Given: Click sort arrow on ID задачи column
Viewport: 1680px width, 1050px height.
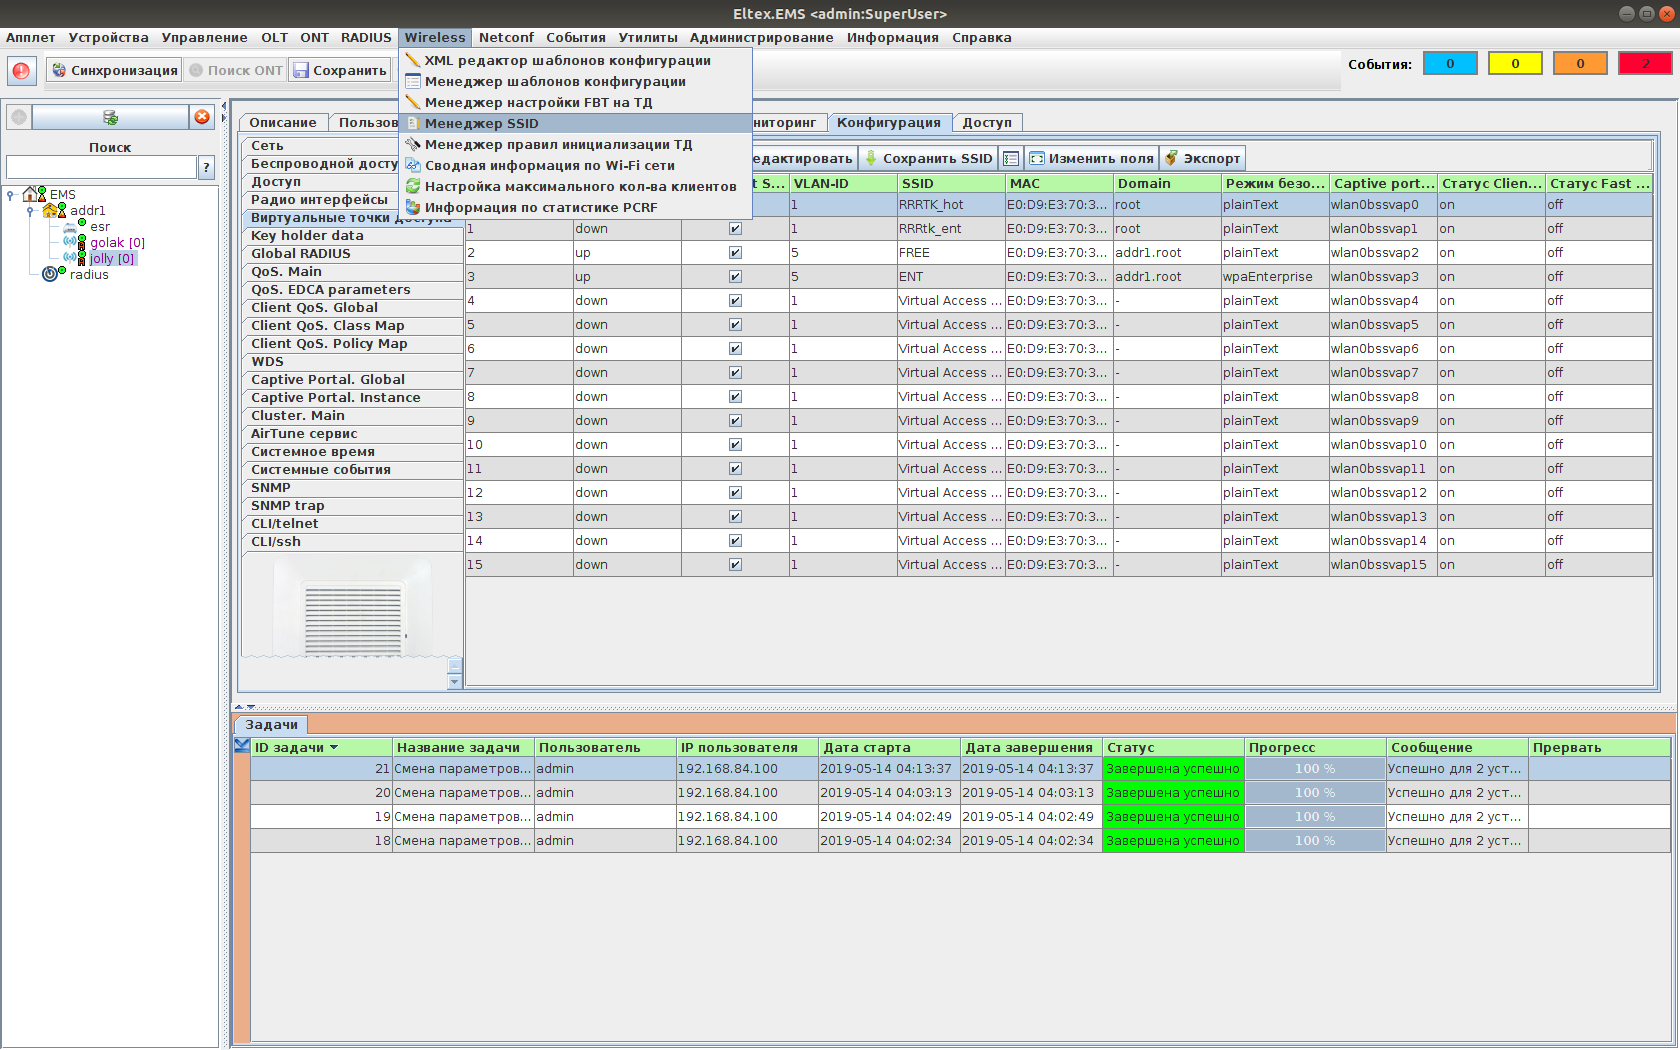Looking at the screenshot, I should point(334,748).
